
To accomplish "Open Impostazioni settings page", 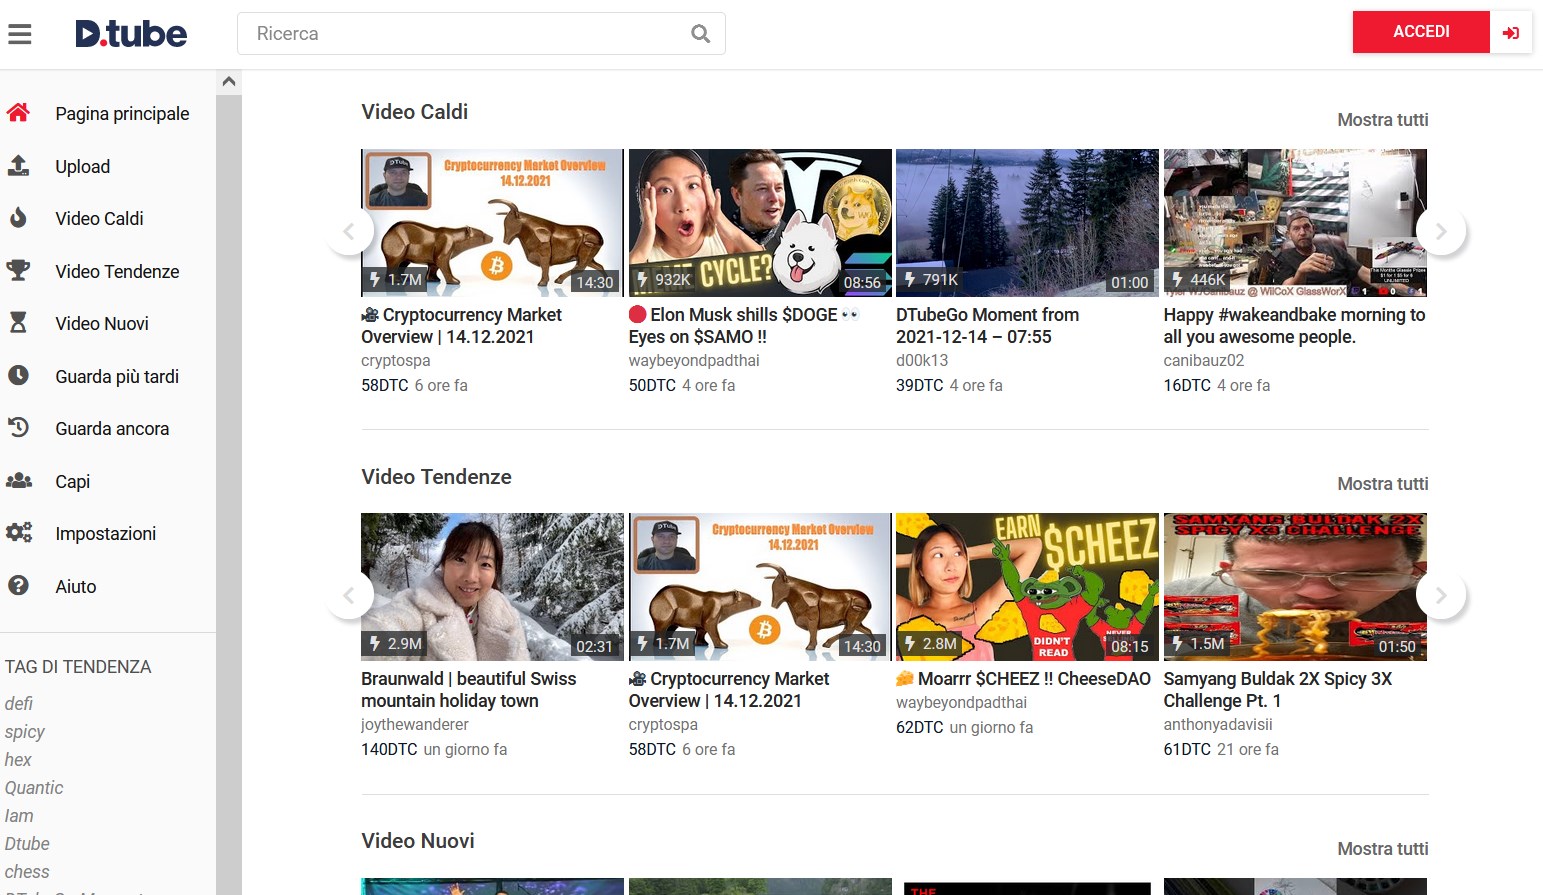I will click(108, 533).
